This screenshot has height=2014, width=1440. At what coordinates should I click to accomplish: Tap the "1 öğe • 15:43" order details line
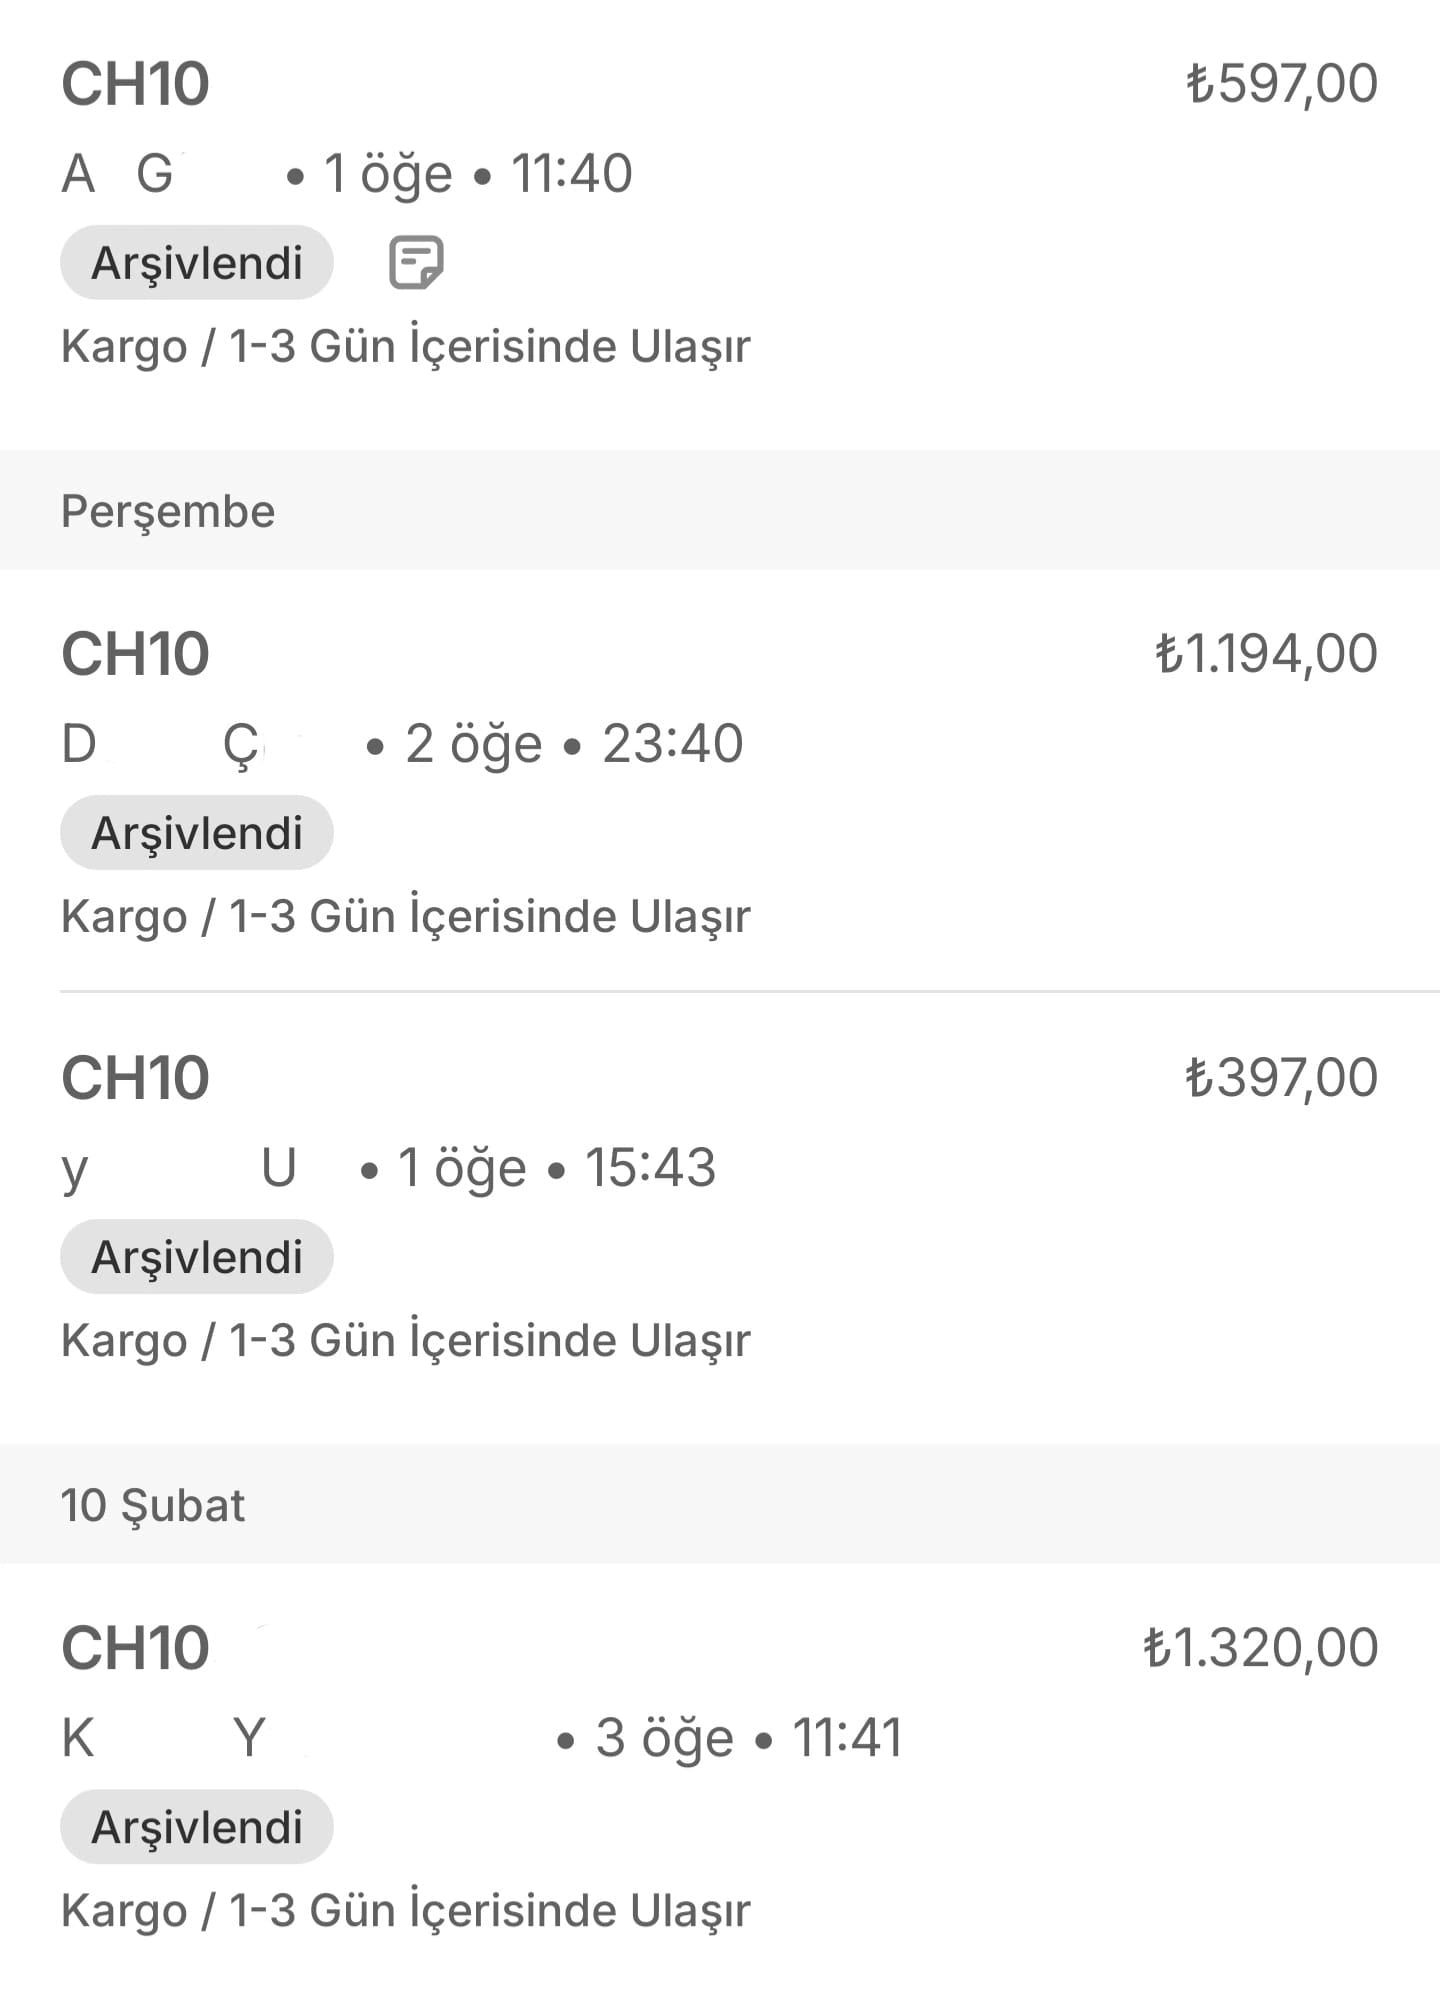pyautogui.click(x=556, y=1168)
